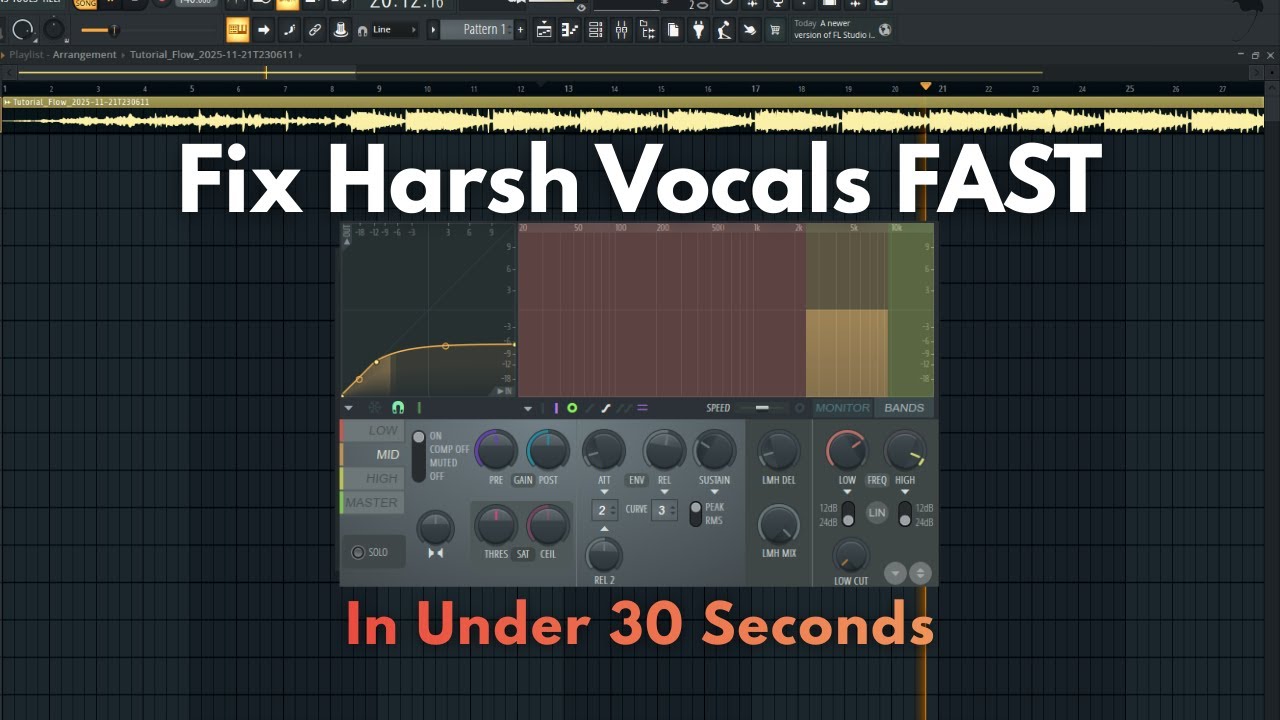This screenshot has height=720, width=1280.
Task: Toggle the 12dB/24dB switch under HIGH freq
Action: point(905,514)
